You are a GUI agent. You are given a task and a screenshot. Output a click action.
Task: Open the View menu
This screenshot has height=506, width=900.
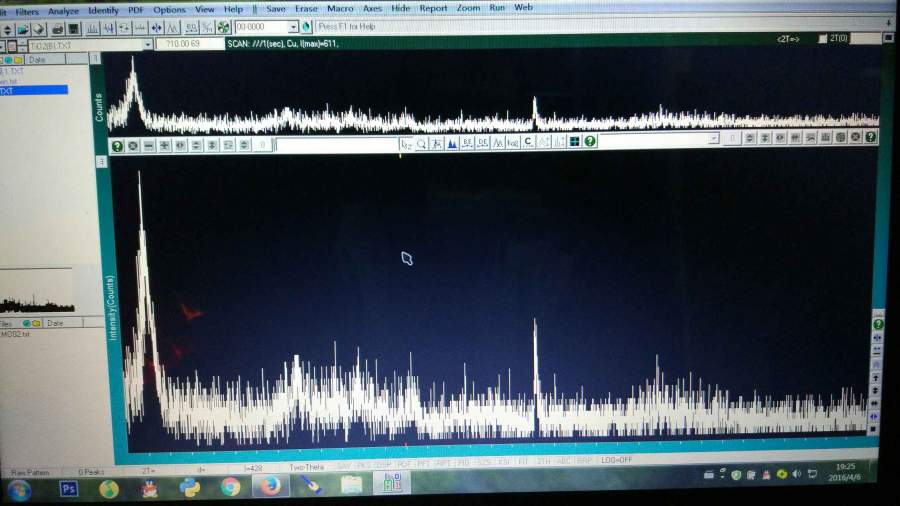[x=204, y=9]
